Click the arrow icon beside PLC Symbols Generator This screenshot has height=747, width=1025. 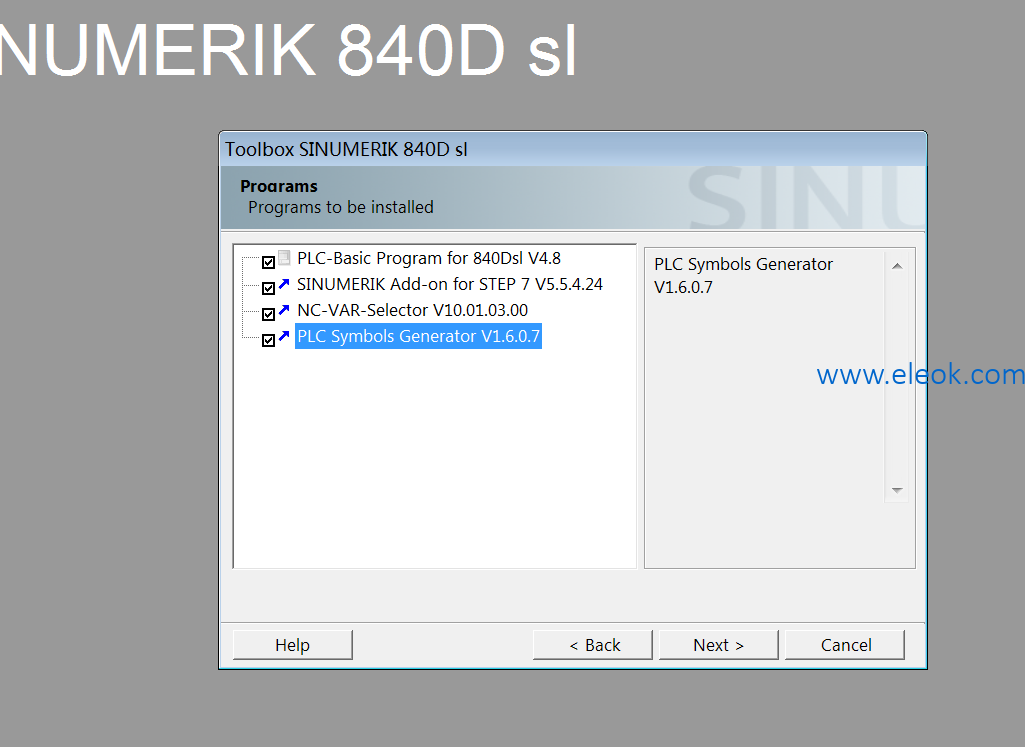coord(284,336)
